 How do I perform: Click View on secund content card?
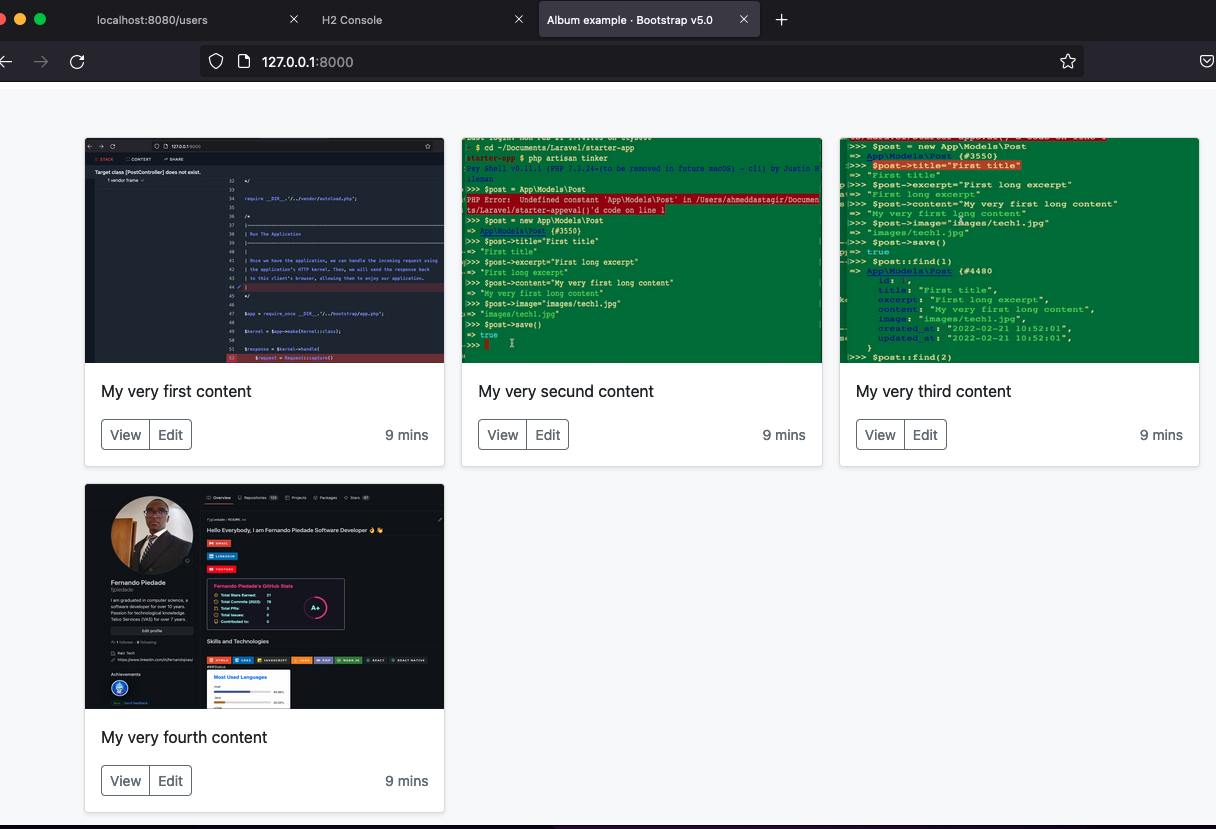503,435
